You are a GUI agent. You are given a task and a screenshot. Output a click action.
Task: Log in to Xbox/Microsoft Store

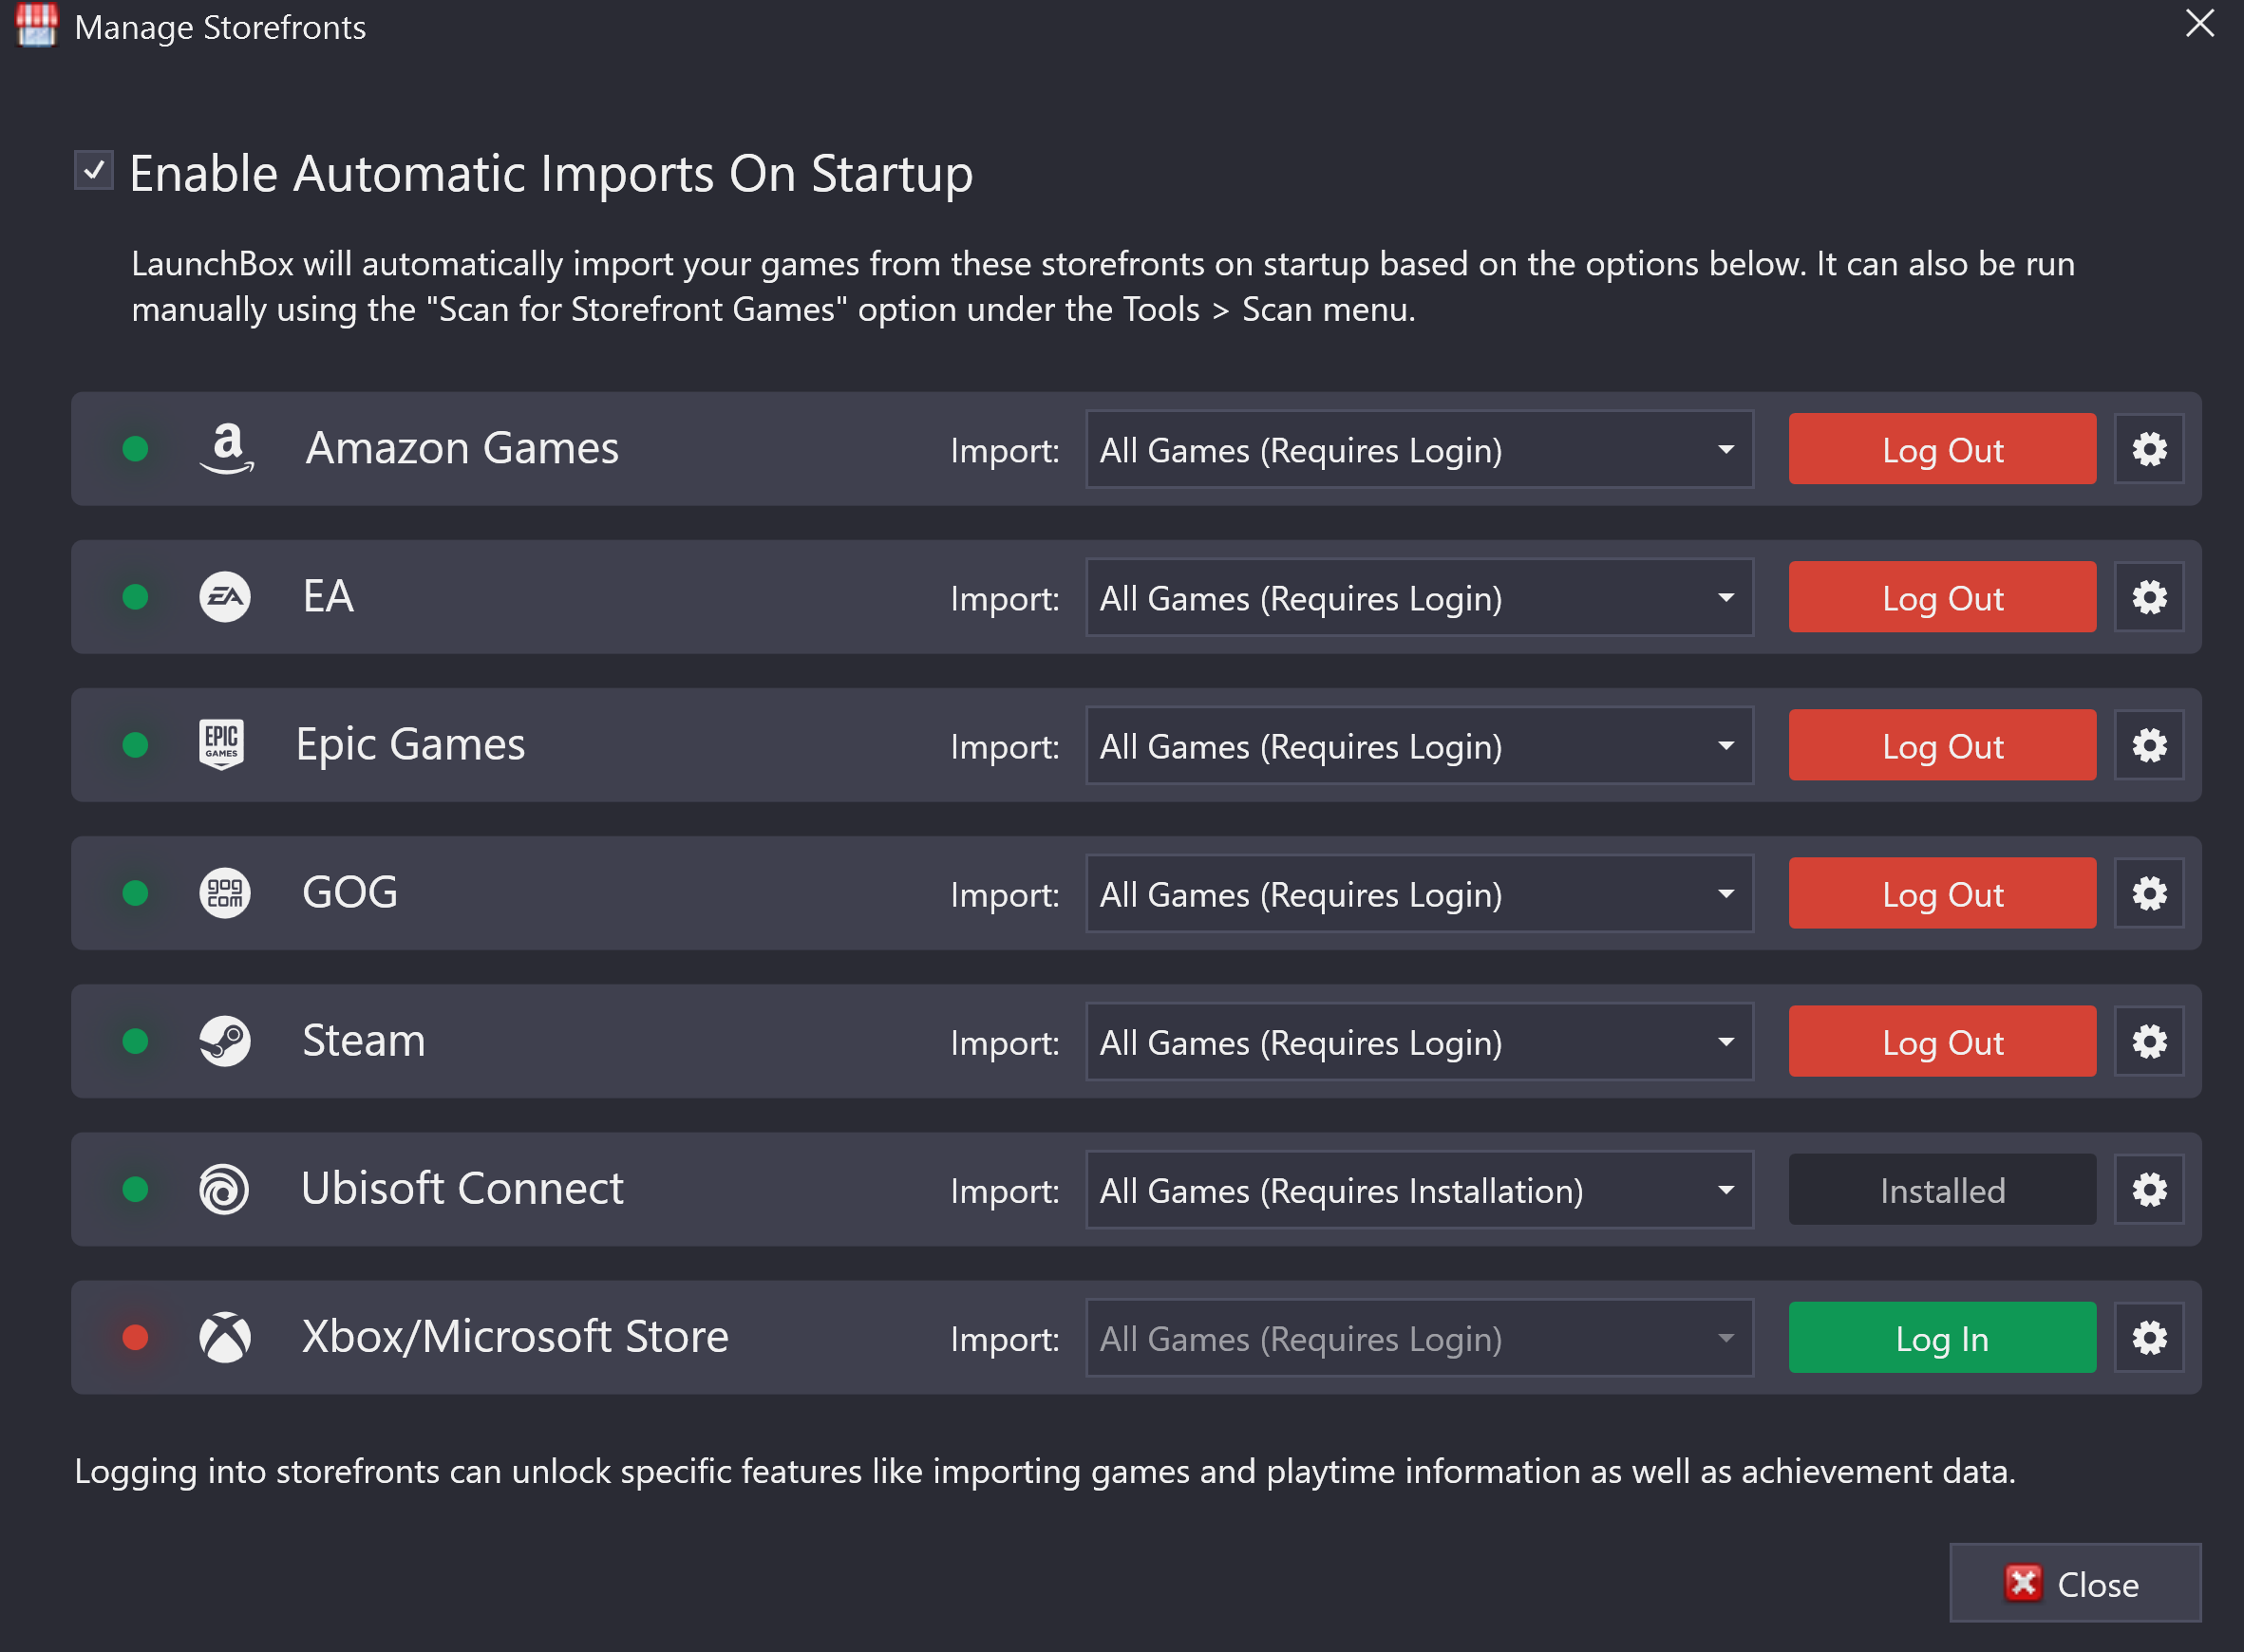[x=1941, y=1337]
